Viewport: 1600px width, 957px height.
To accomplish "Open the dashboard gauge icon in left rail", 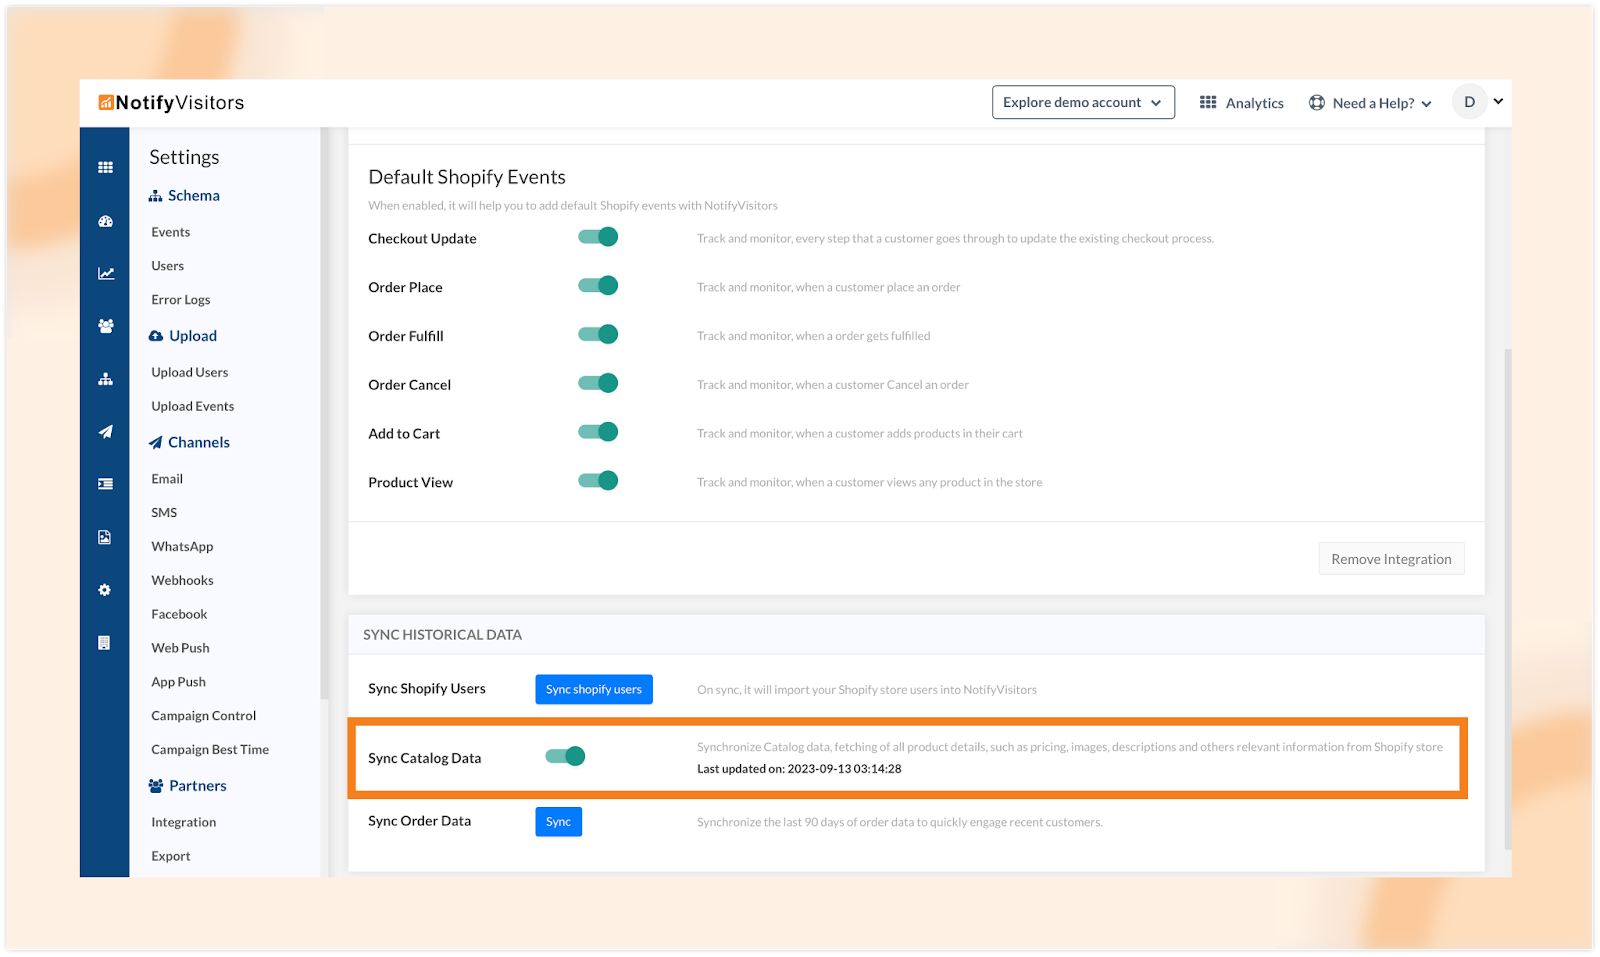I will [105, 222].
